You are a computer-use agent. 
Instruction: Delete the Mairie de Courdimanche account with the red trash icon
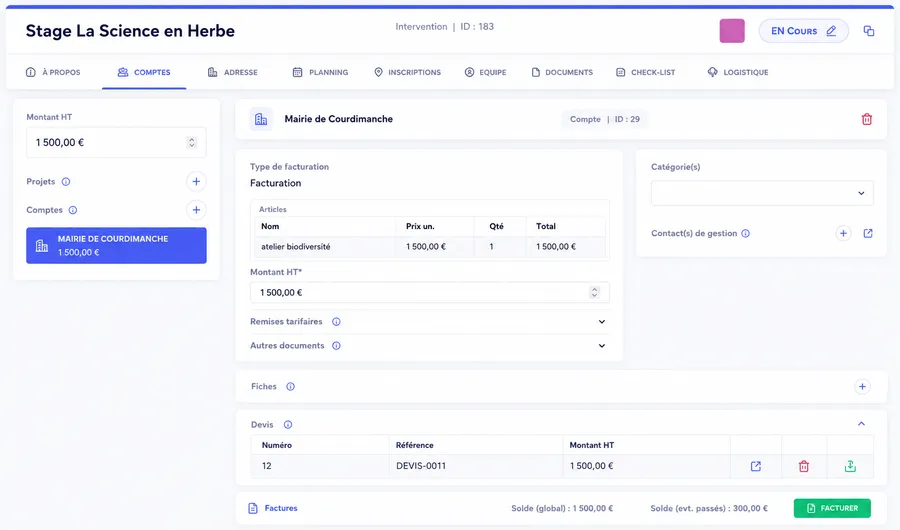(x=867, y=119)
